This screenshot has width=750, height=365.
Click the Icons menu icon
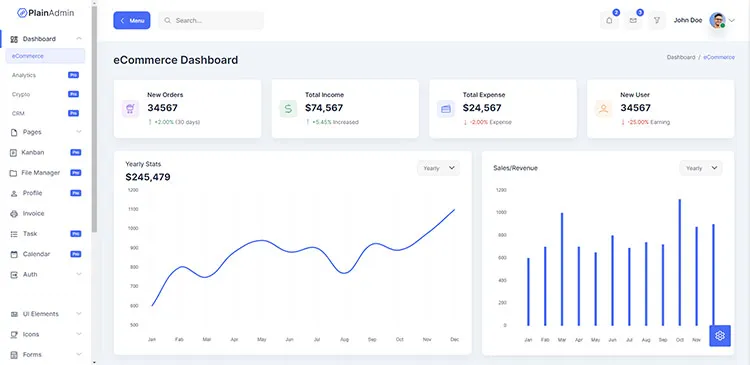(x=14, y=334)
